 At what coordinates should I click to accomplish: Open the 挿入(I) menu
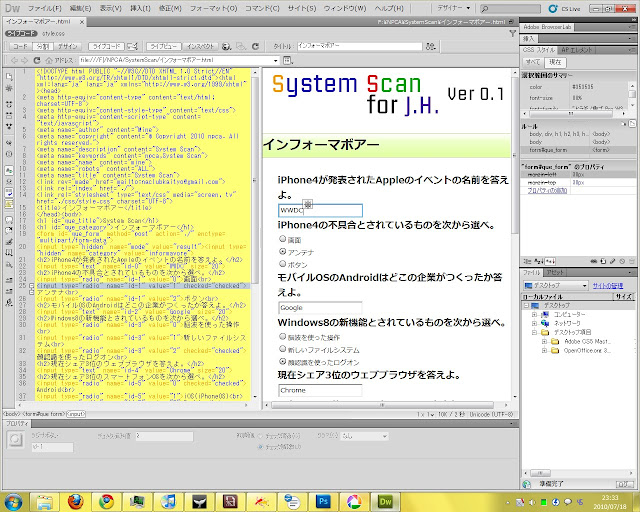[x=140, y=8]
